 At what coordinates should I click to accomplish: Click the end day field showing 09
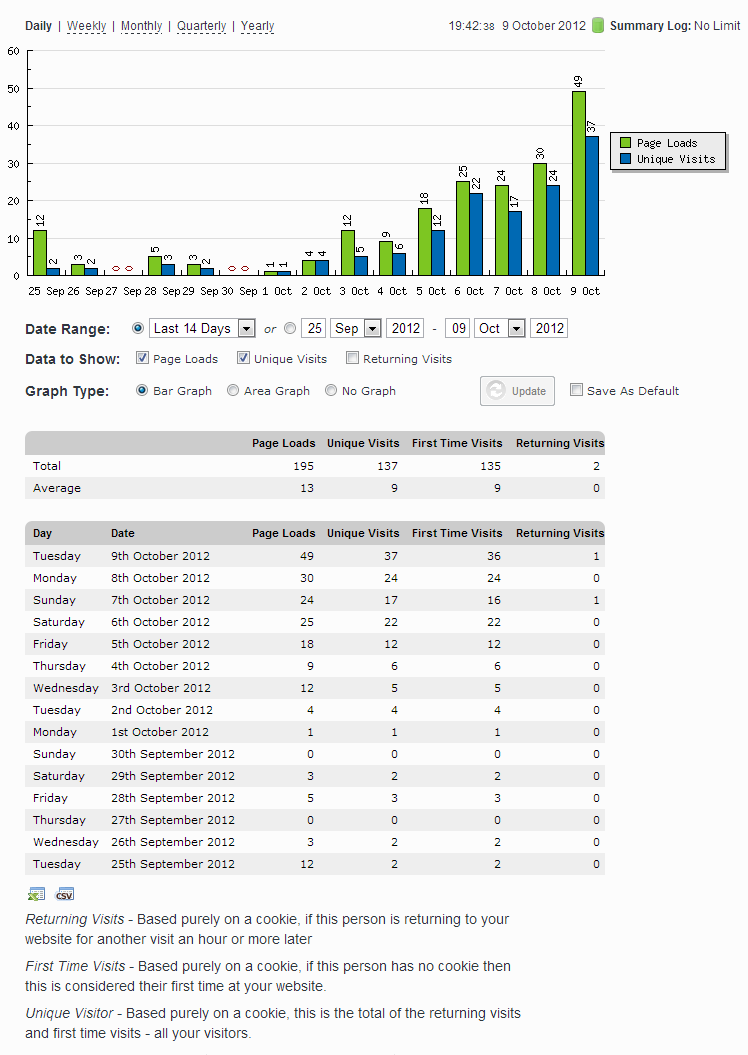click(457, 328)
